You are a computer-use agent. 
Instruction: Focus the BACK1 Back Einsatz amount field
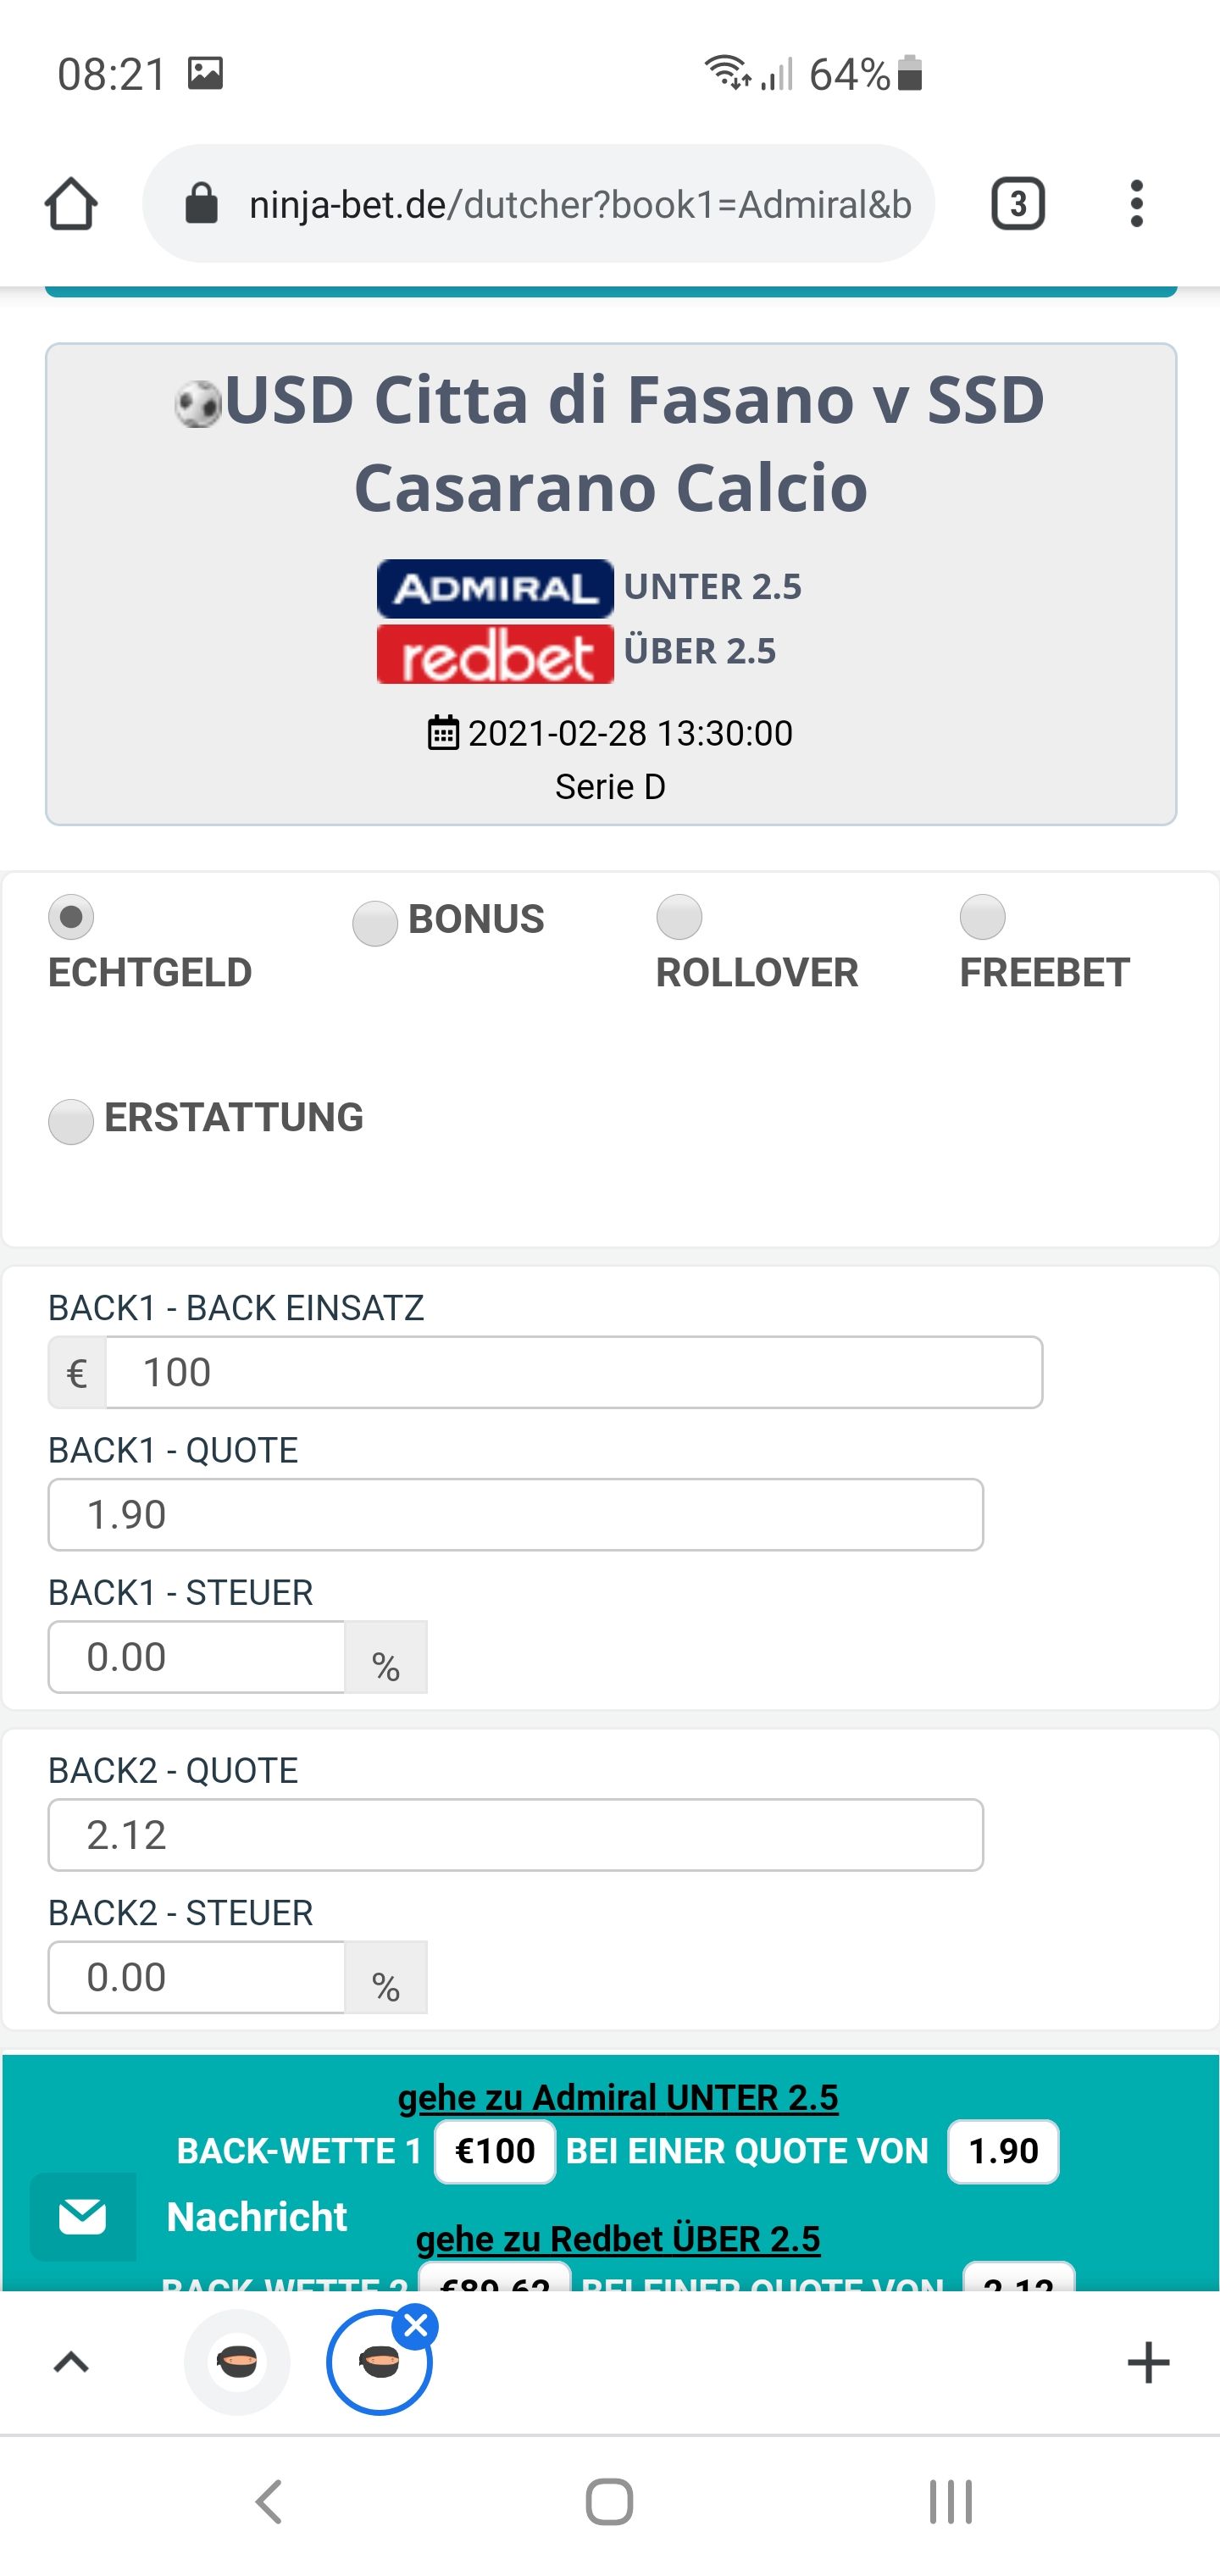point(574,1372)
